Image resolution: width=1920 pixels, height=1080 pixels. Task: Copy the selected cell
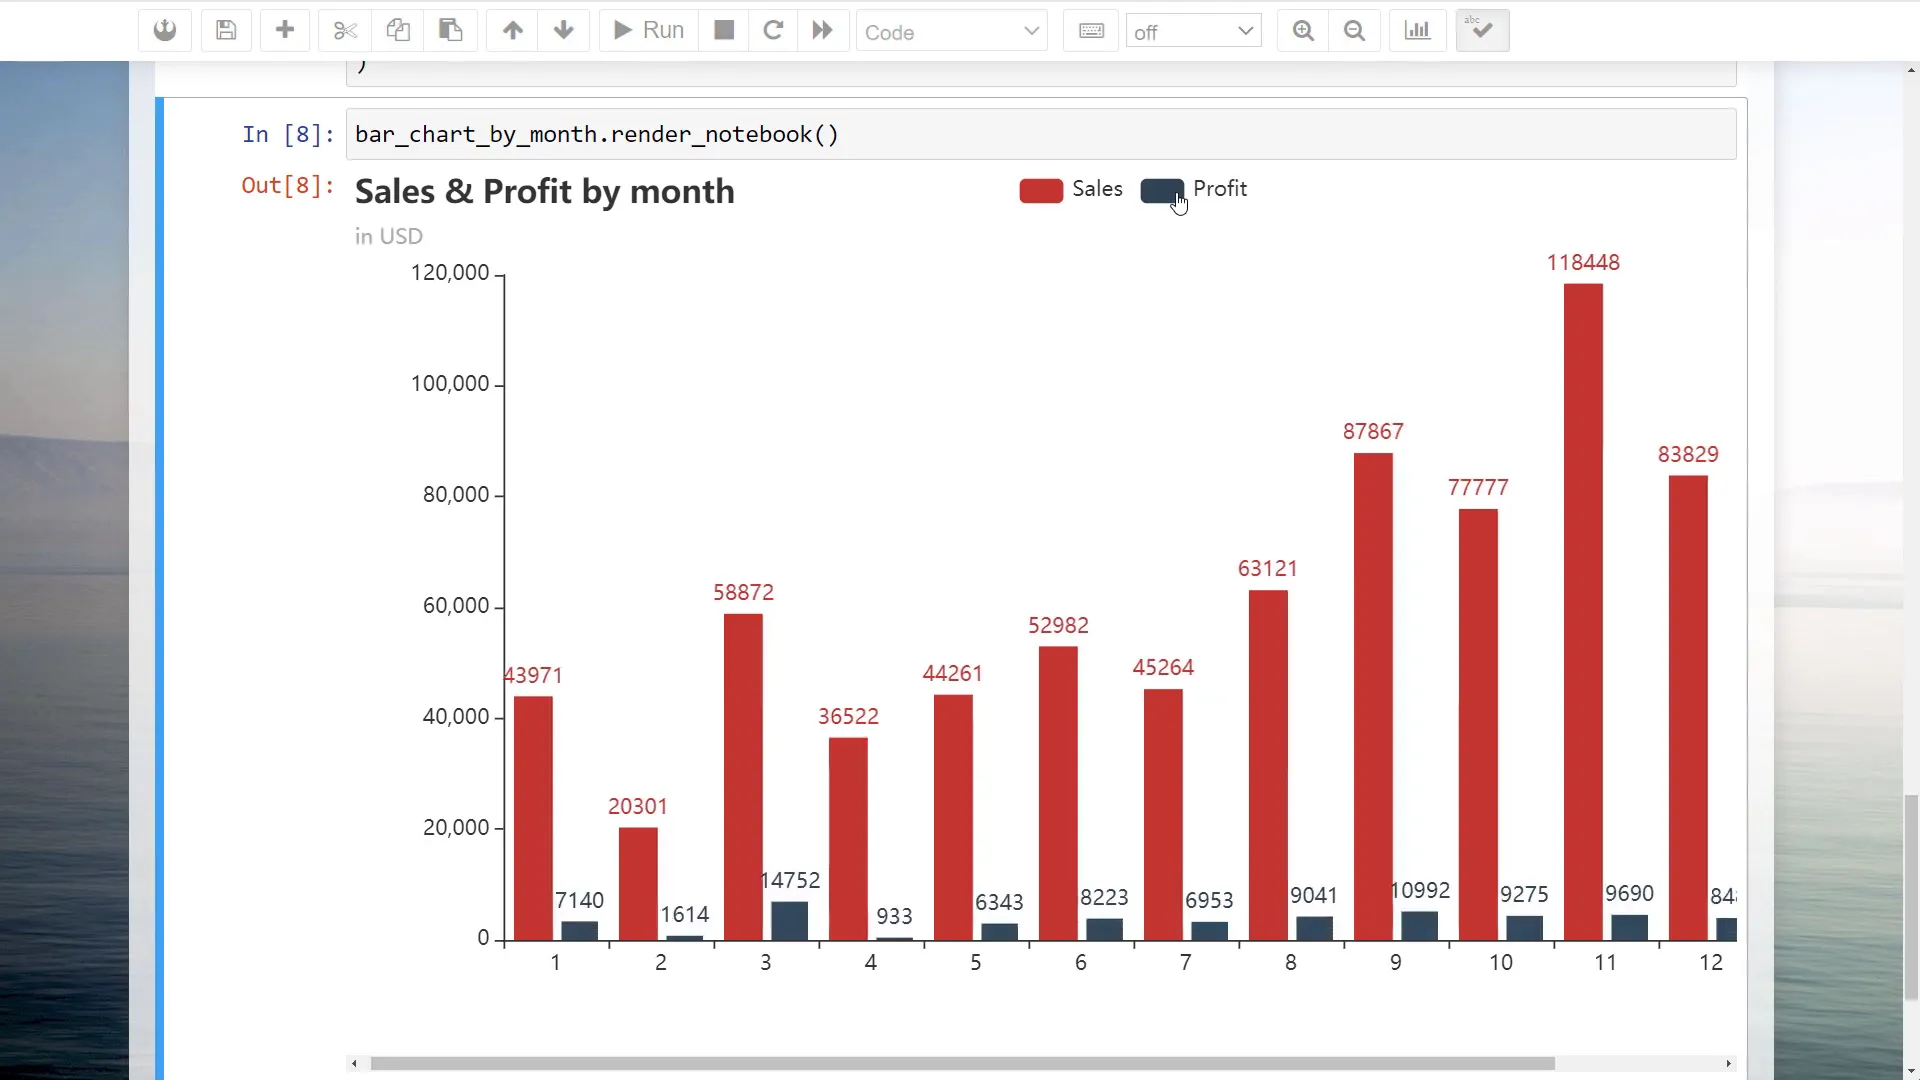(x=398, y=30)
